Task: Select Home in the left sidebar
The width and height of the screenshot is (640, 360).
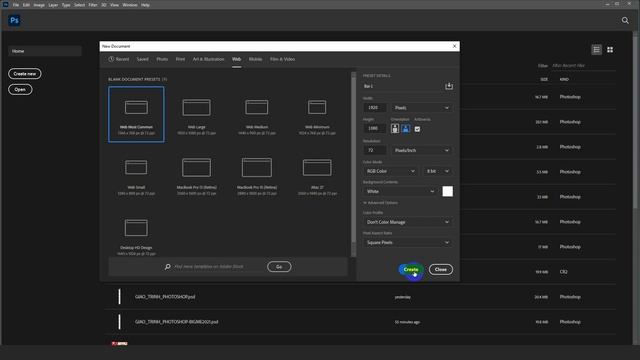Action: (44, 51)
